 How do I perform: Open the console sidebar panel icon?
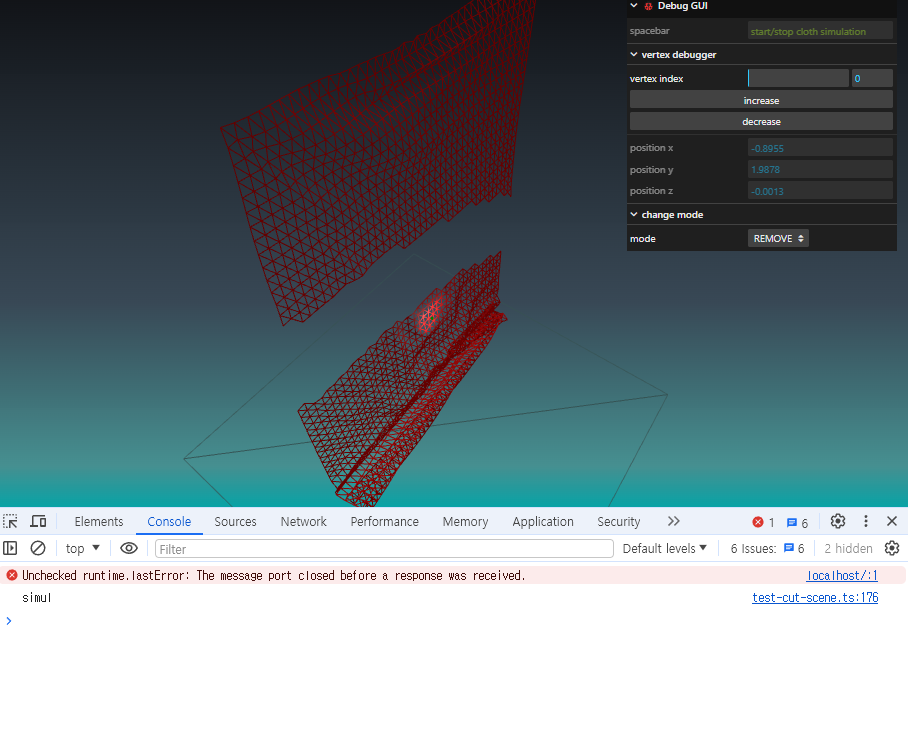(x=10, y=548)
